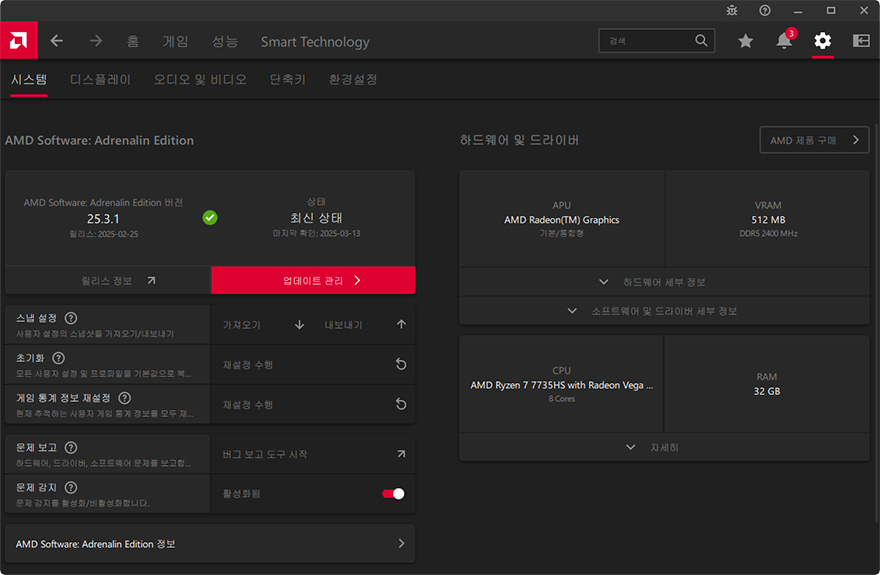Click the 릴리스: 2025-02-25 date text
880x575 pixels.
103,234
